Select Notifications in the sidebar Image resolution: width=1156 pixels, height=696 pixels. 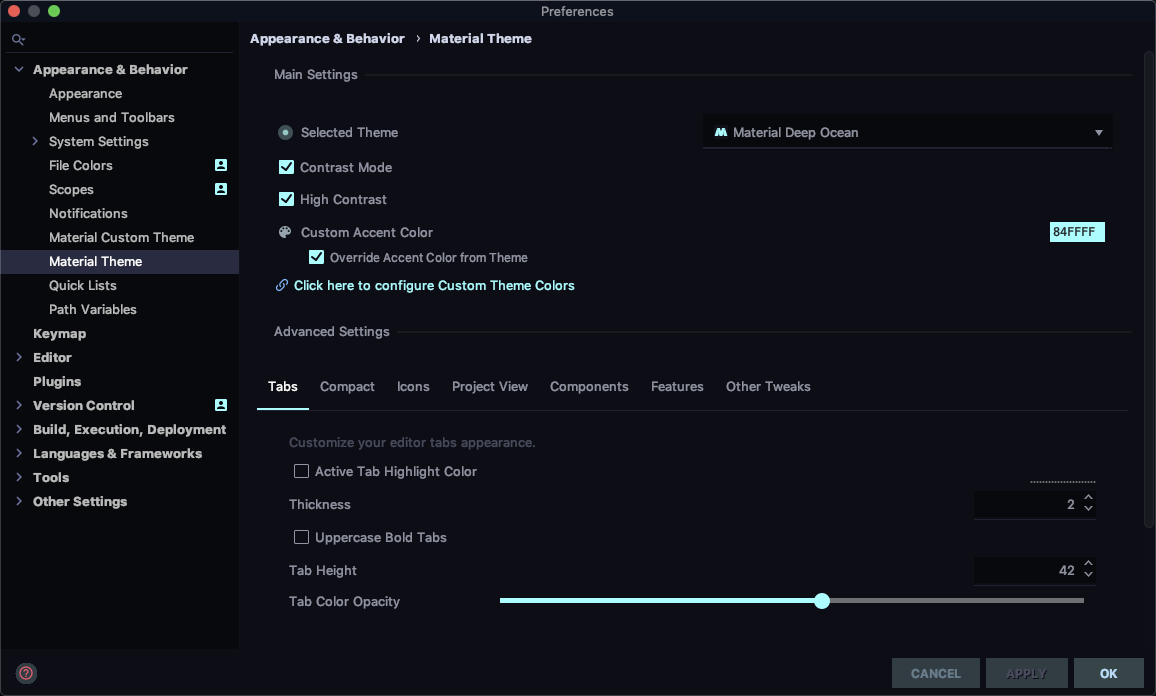point(88,213)
